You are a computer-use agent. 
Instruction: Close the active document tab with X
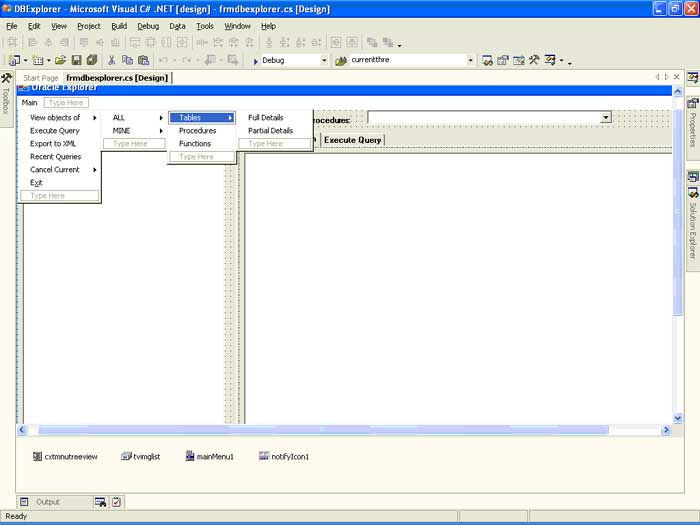tap(677, 77)
